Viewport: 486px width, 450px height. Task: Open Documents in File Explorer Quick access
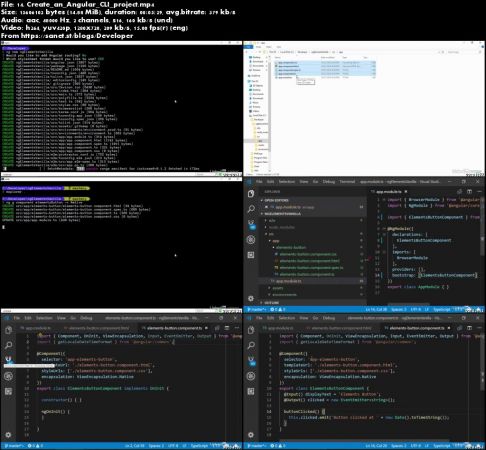click(257, 66)
